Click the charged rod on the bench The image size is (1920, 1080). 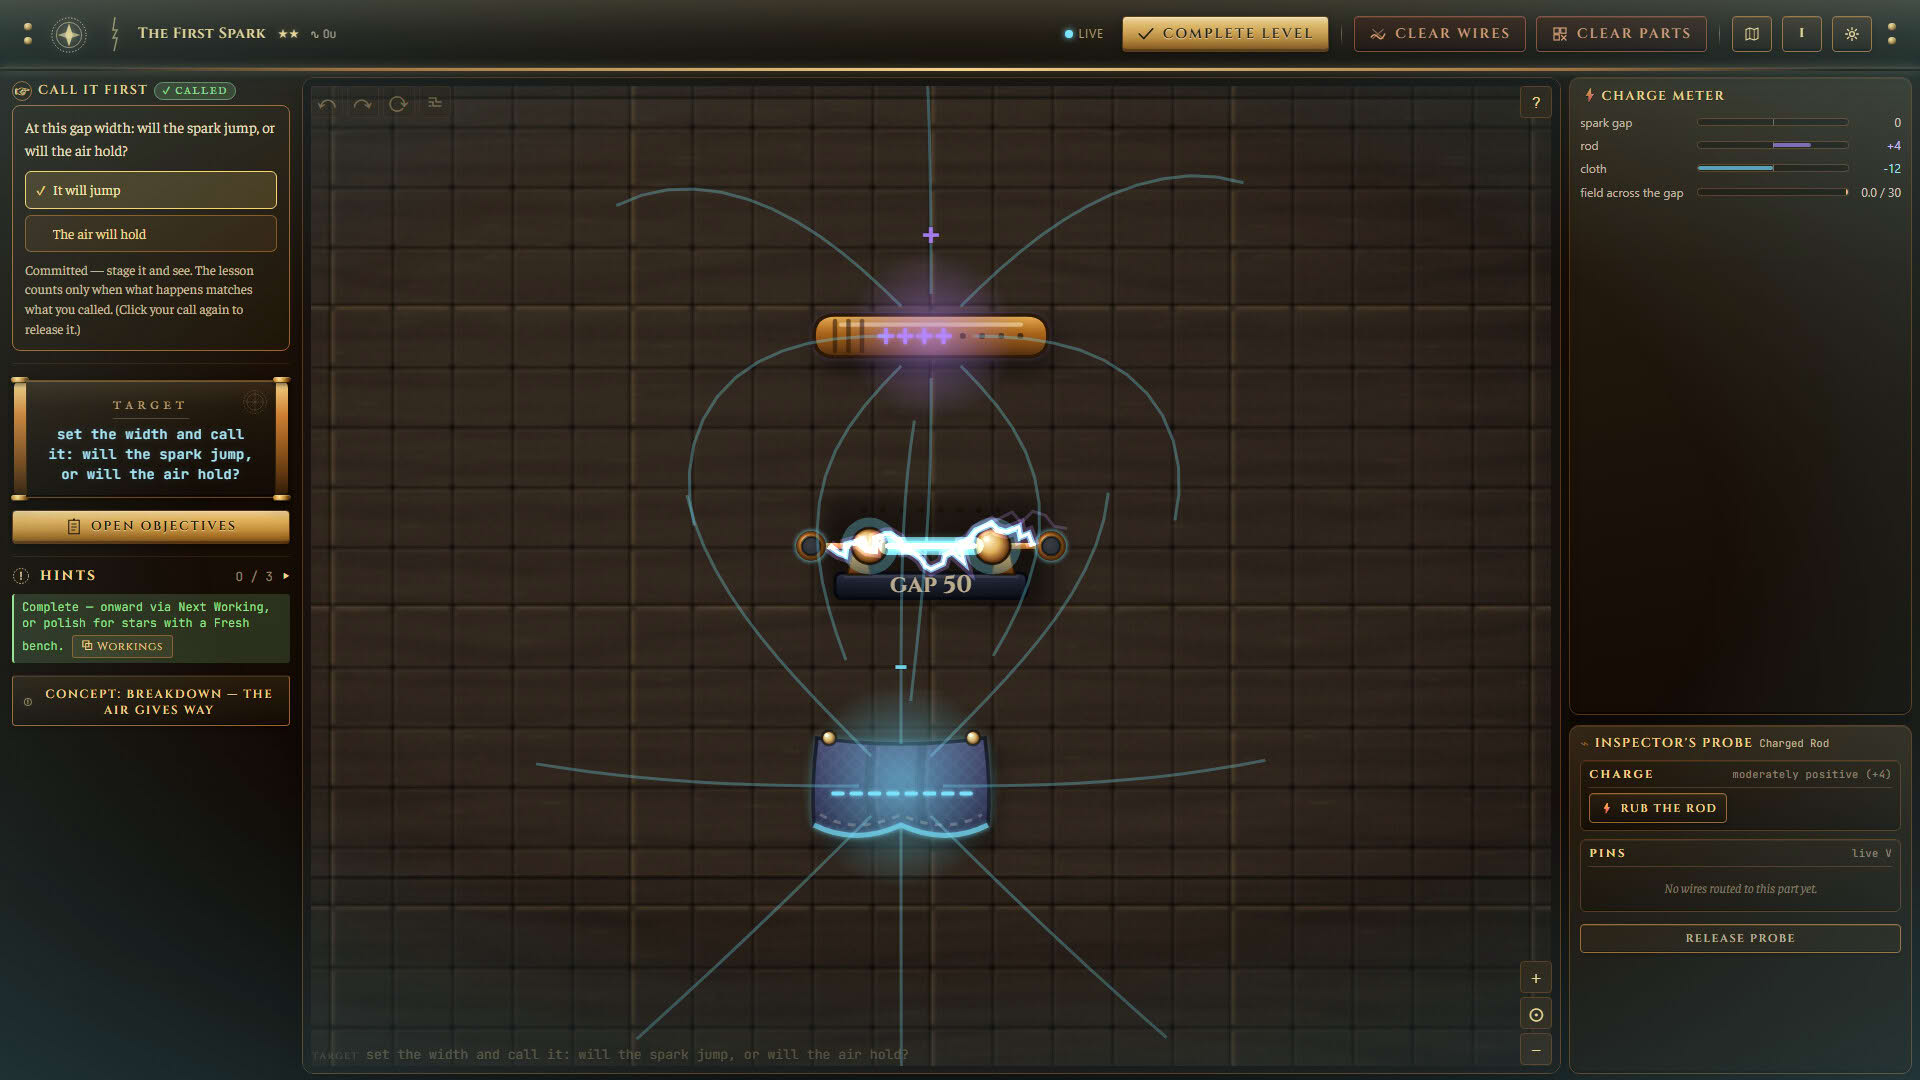click(930, 336)
